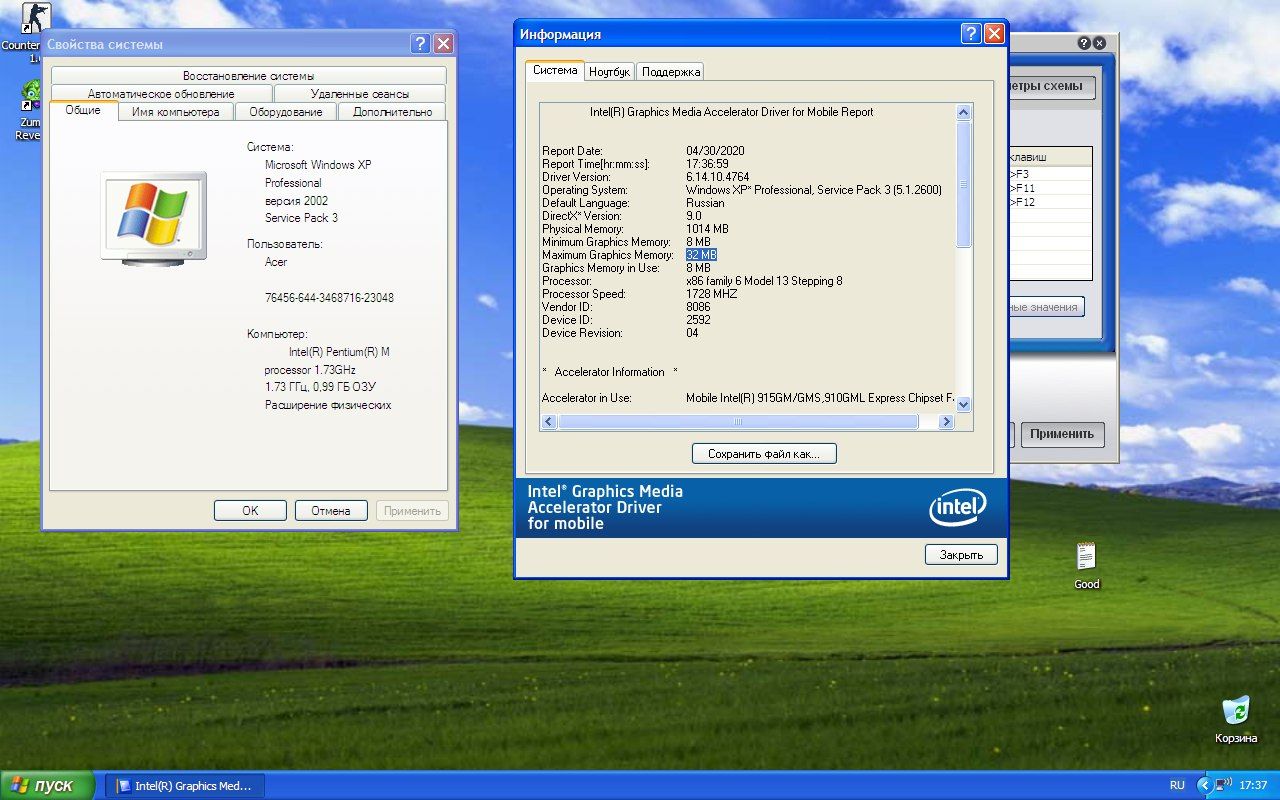1280x800 pixels.
Task: Click the Windows XP monitor logo image
Action: 154,217
